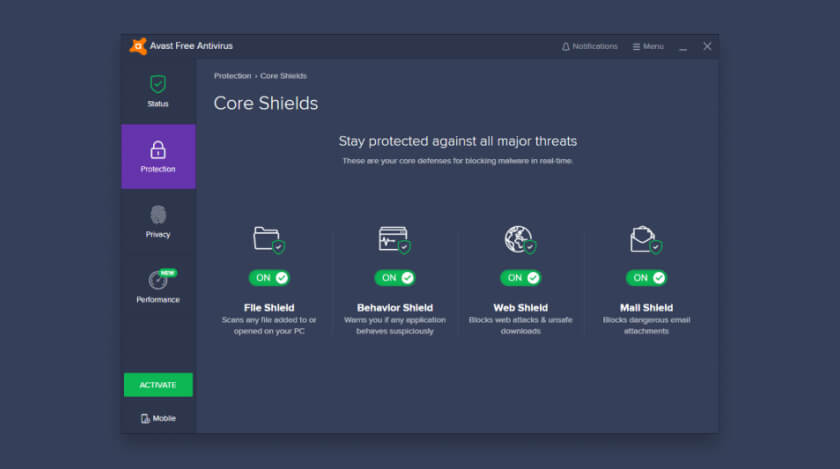
Task: Click the NEW badge on Performance
Action: 168,273
